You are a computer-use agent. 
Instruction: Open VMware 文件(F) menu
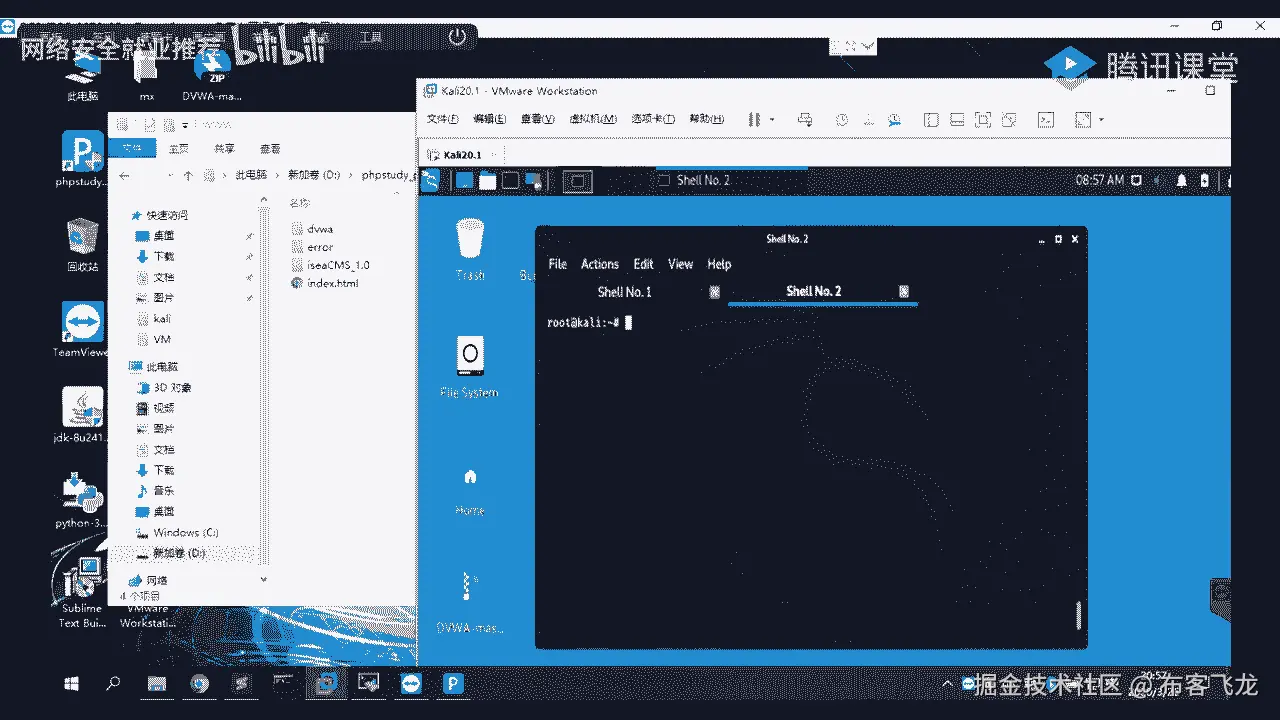[442, 119]
